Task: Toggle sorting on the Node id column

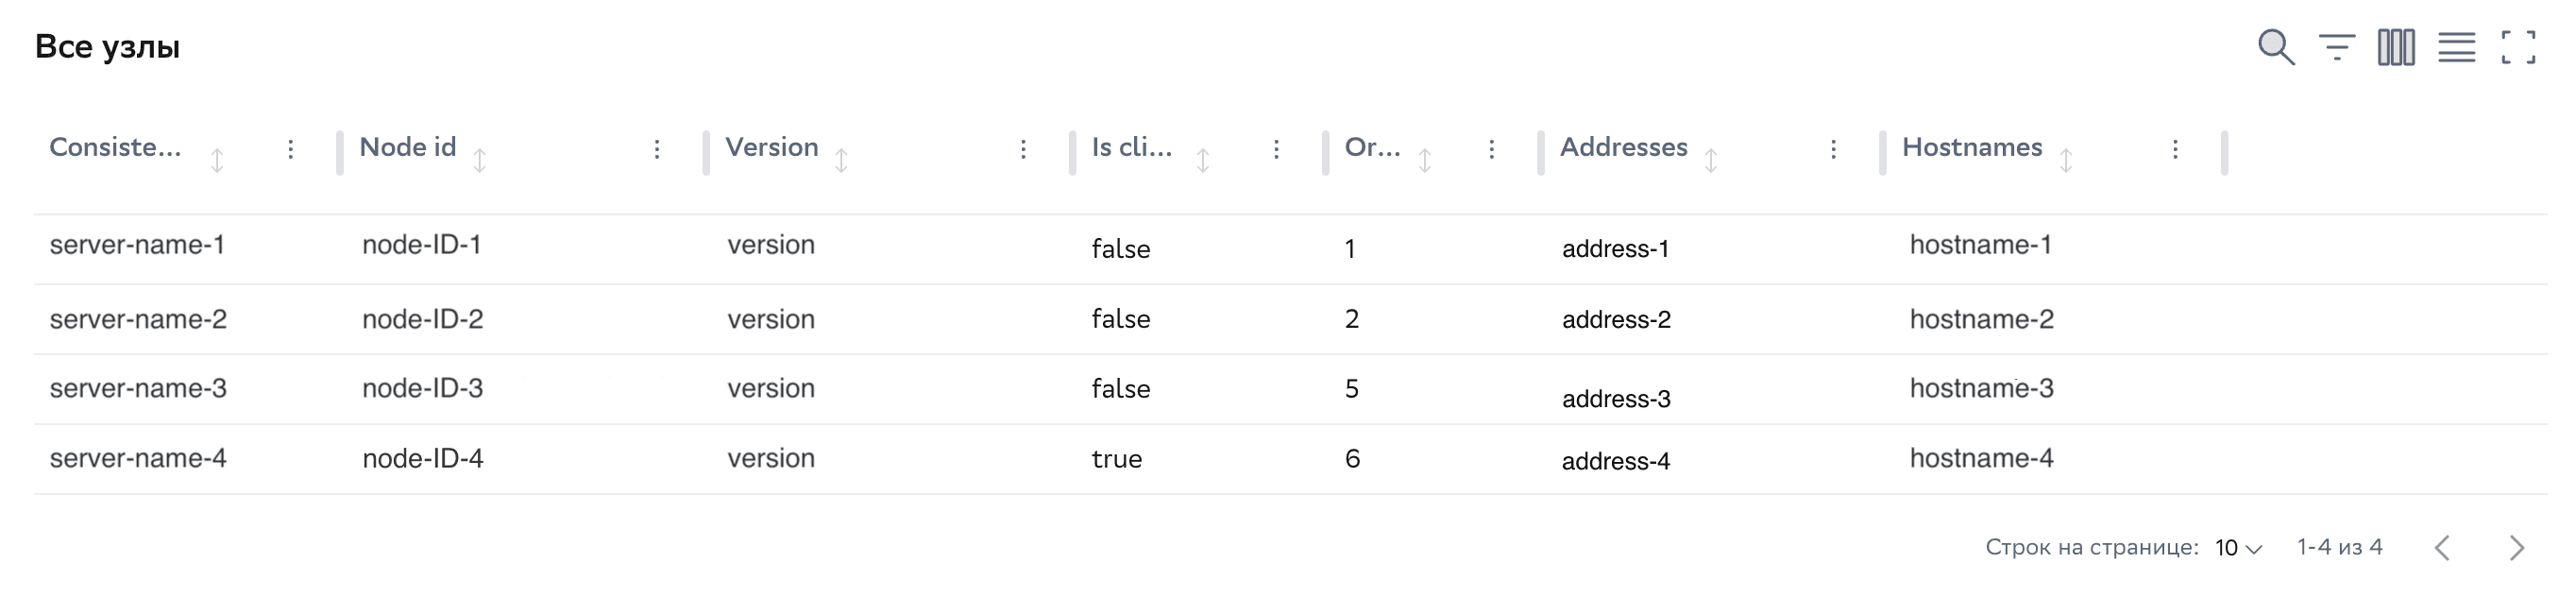Action: 481,157
